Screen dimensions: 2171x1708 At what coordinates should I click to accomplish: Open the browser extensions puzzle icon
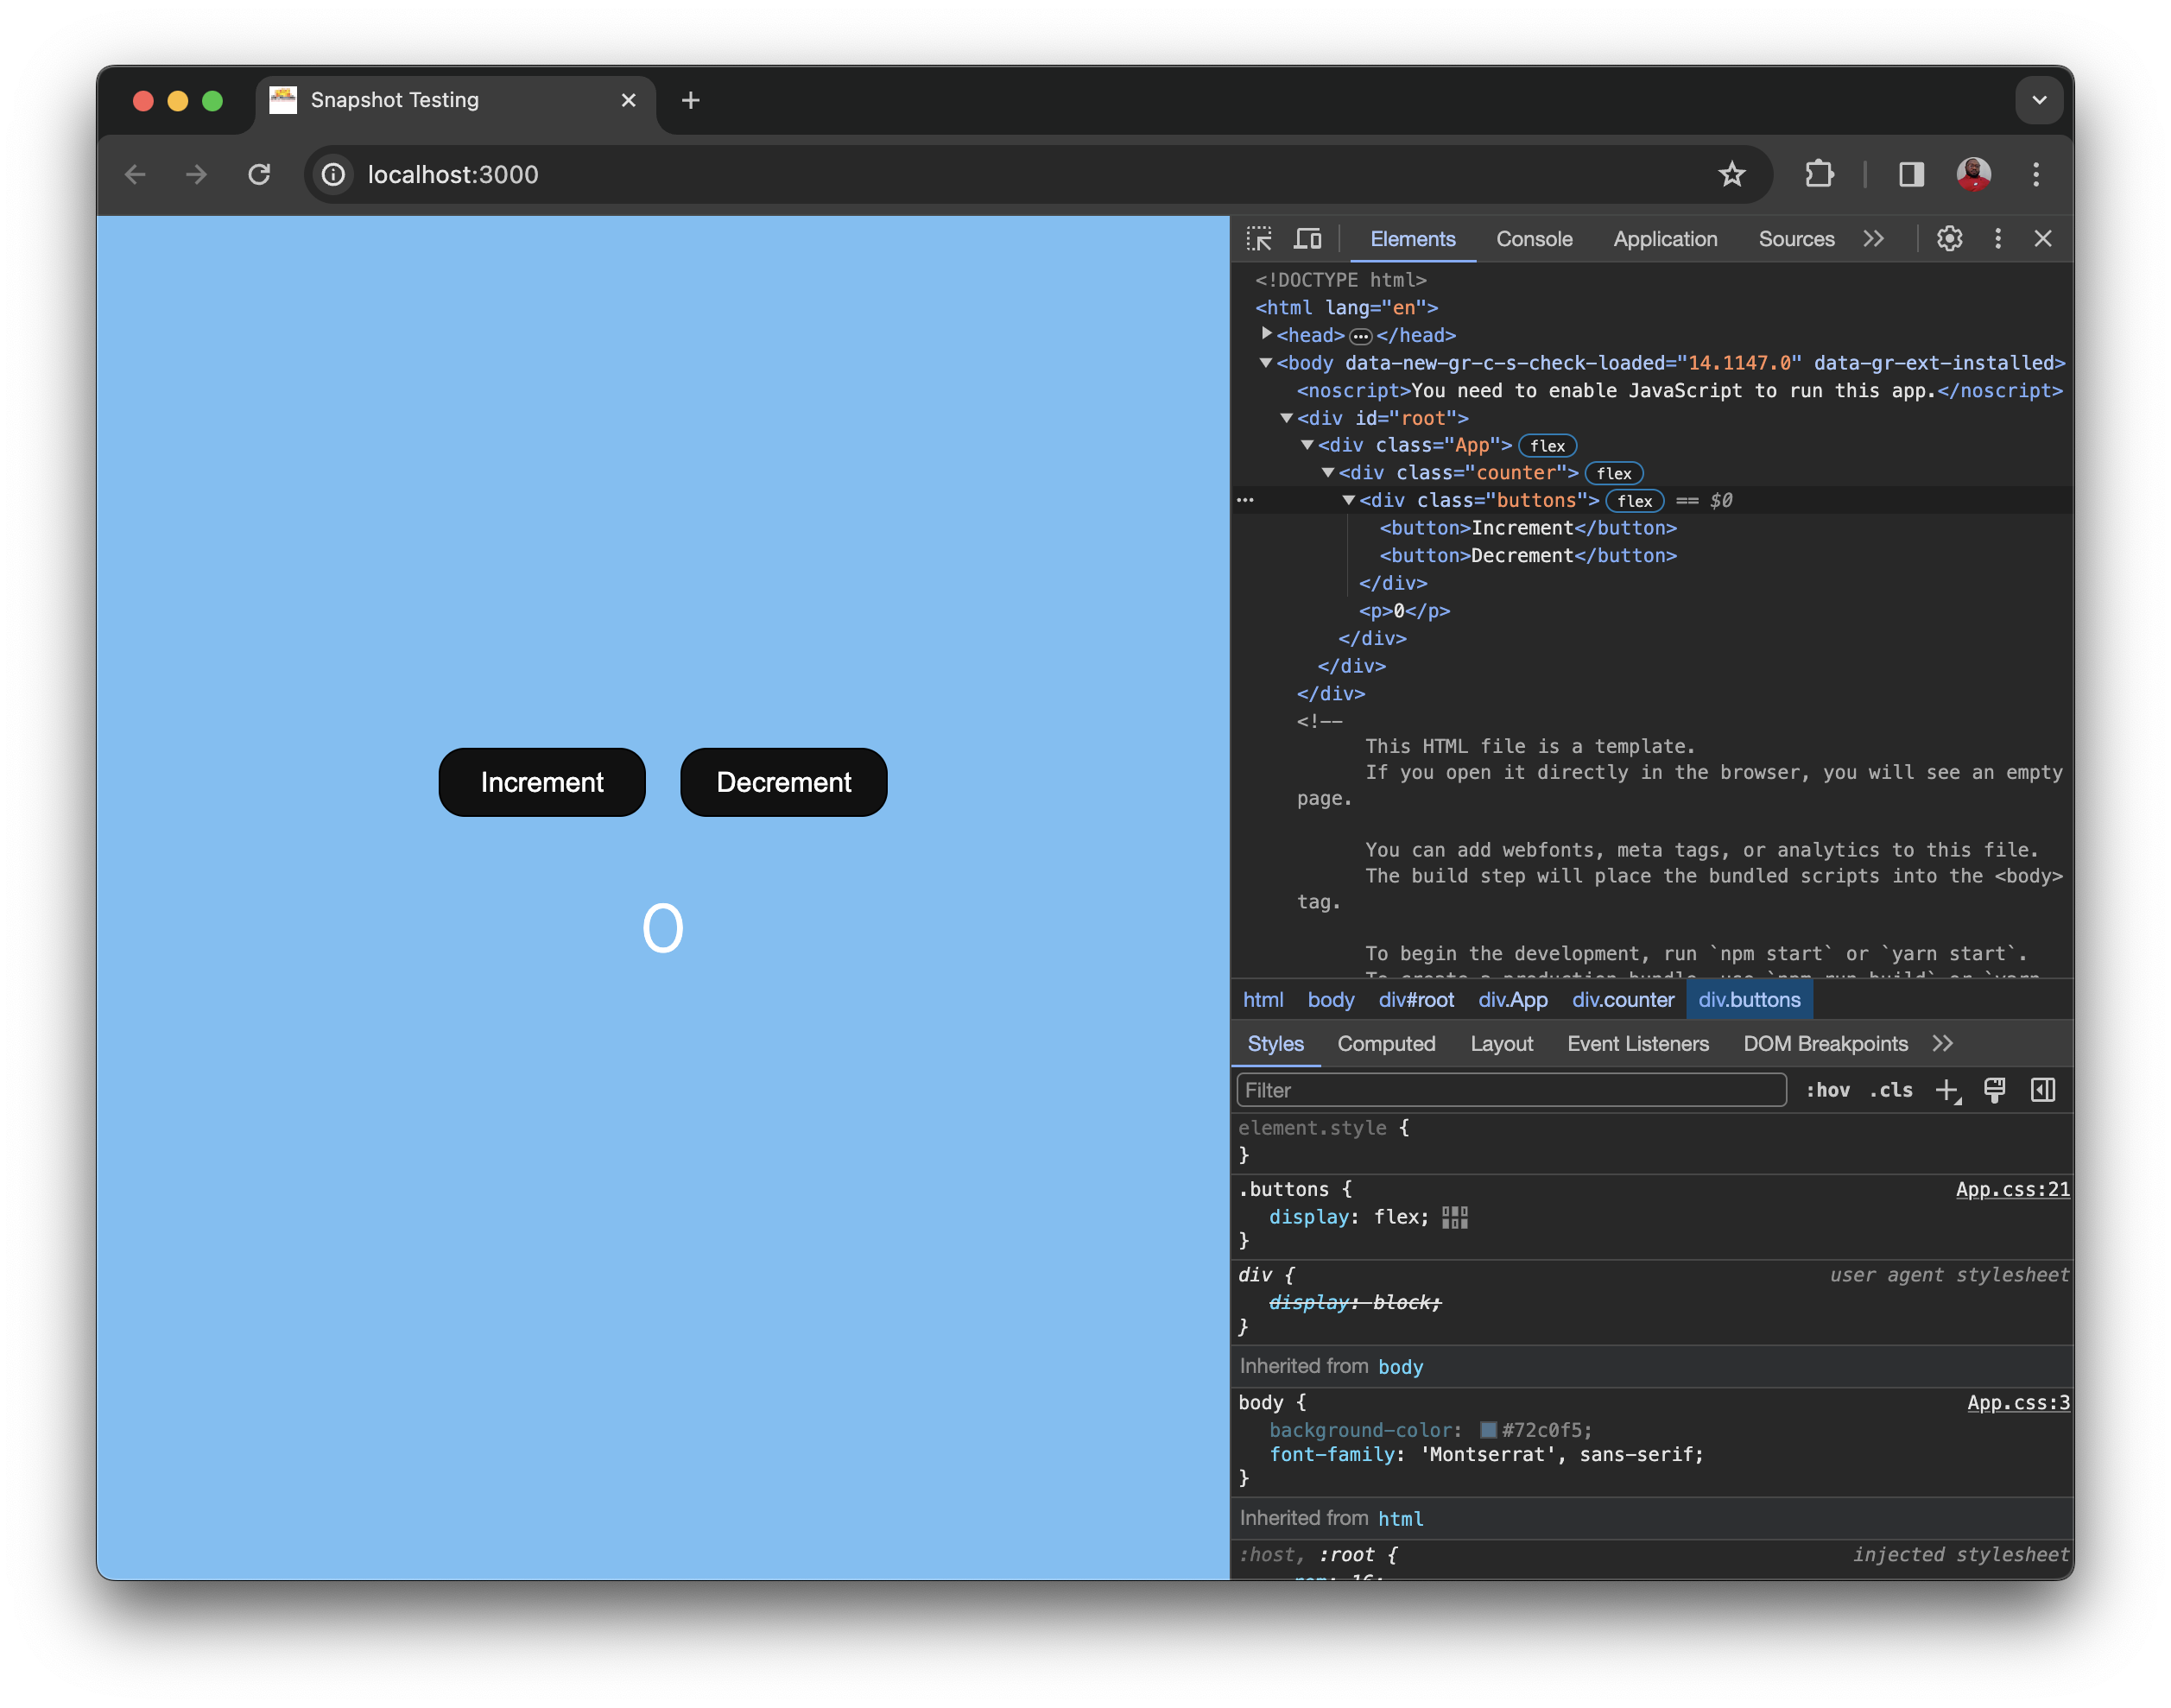coord(1819,174)
